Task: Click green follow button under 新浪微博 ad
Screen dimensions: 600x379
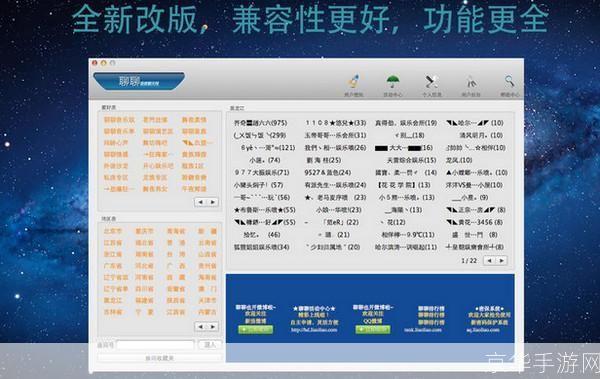Action: coord(255,329)
